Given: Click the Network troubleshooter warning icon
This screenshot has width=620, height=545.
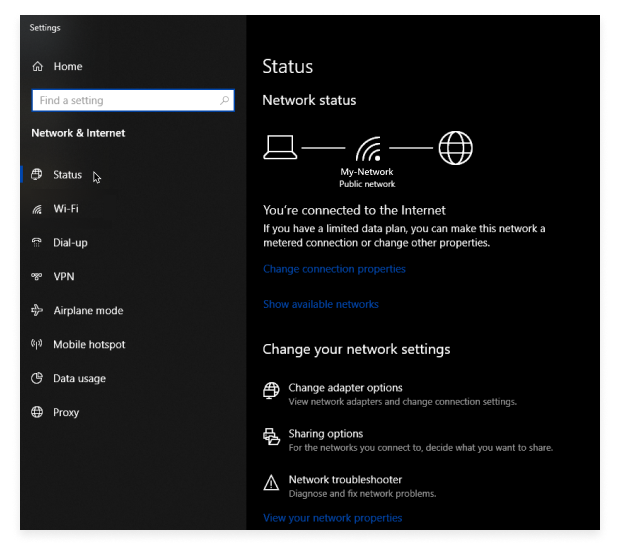Looking at the screenshot, I should point(271,484).
